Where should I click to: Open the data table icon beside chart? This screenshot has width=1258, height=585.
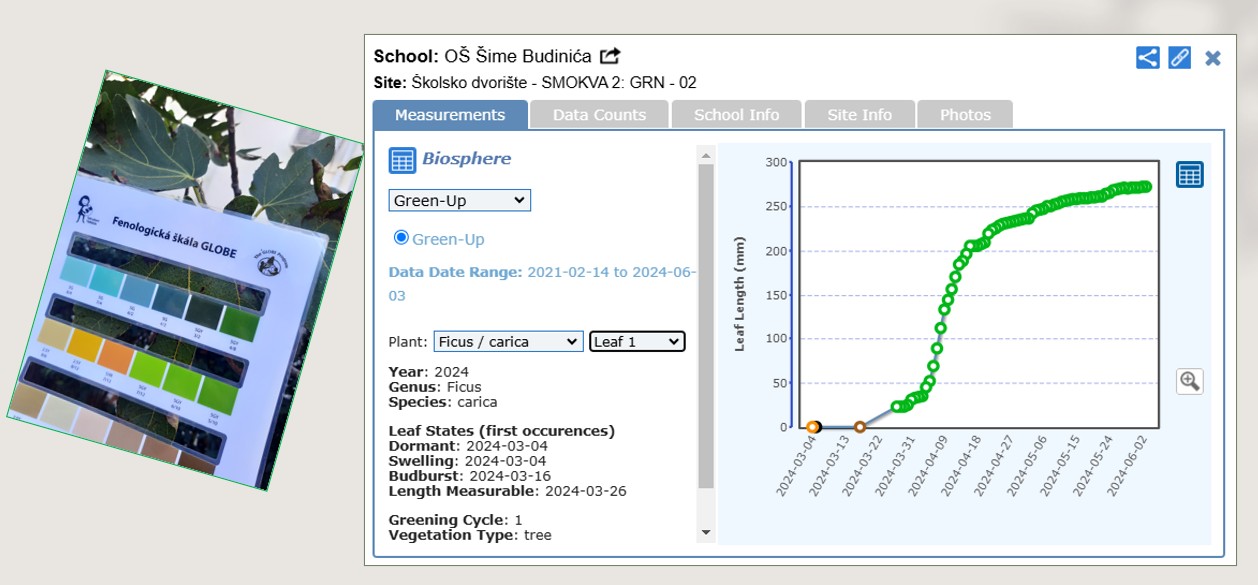click(1189, 174)
